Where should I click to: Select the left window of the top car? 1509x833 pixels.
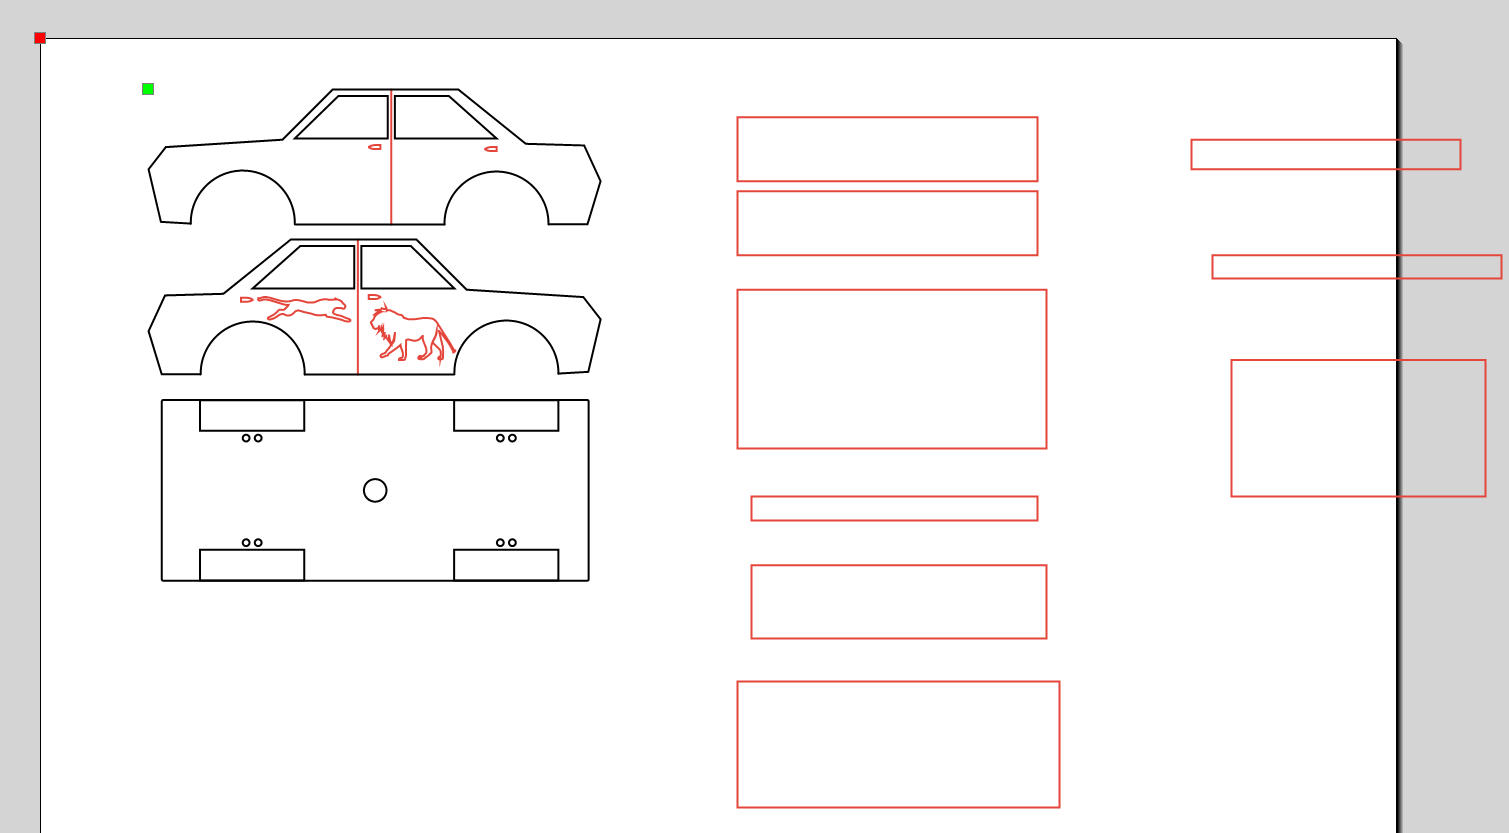(342, 117)
